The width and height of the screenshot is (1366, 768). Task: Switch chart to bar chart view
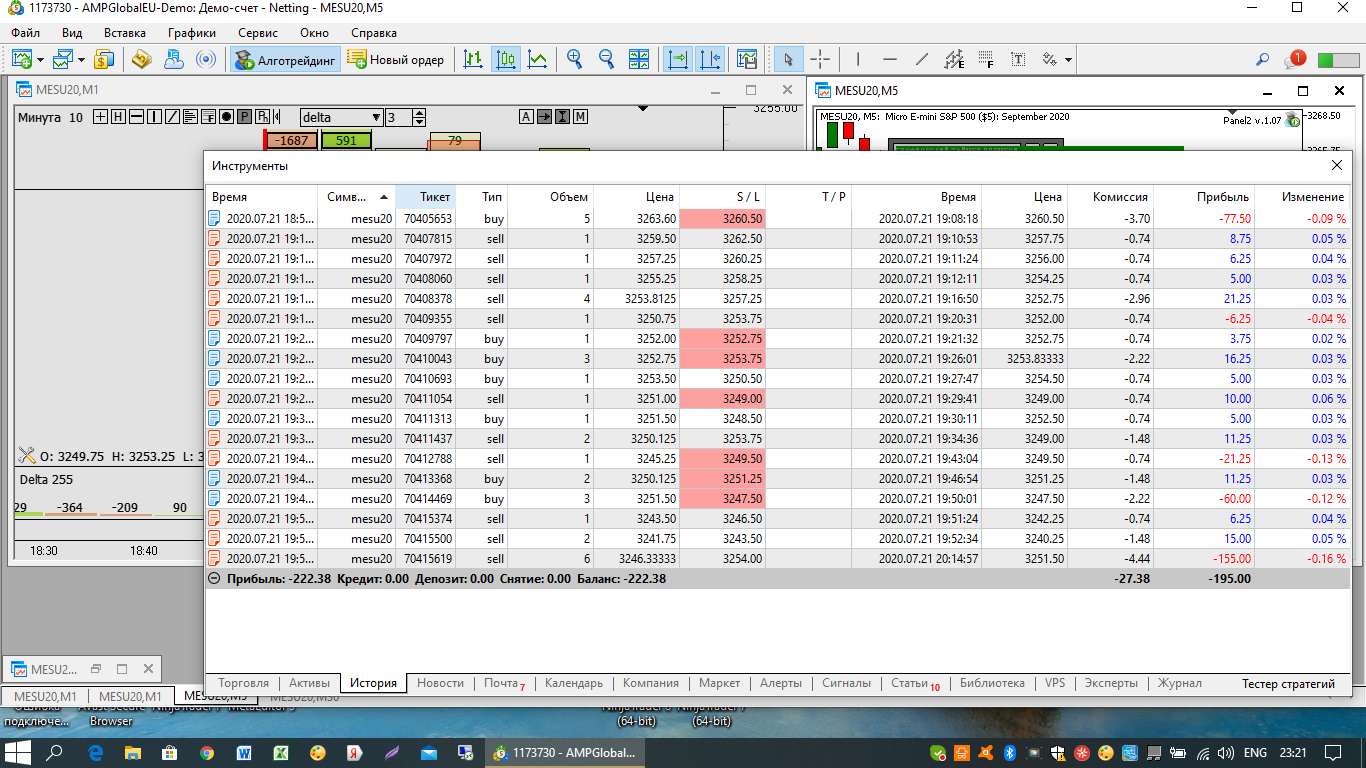coord(473,59)
